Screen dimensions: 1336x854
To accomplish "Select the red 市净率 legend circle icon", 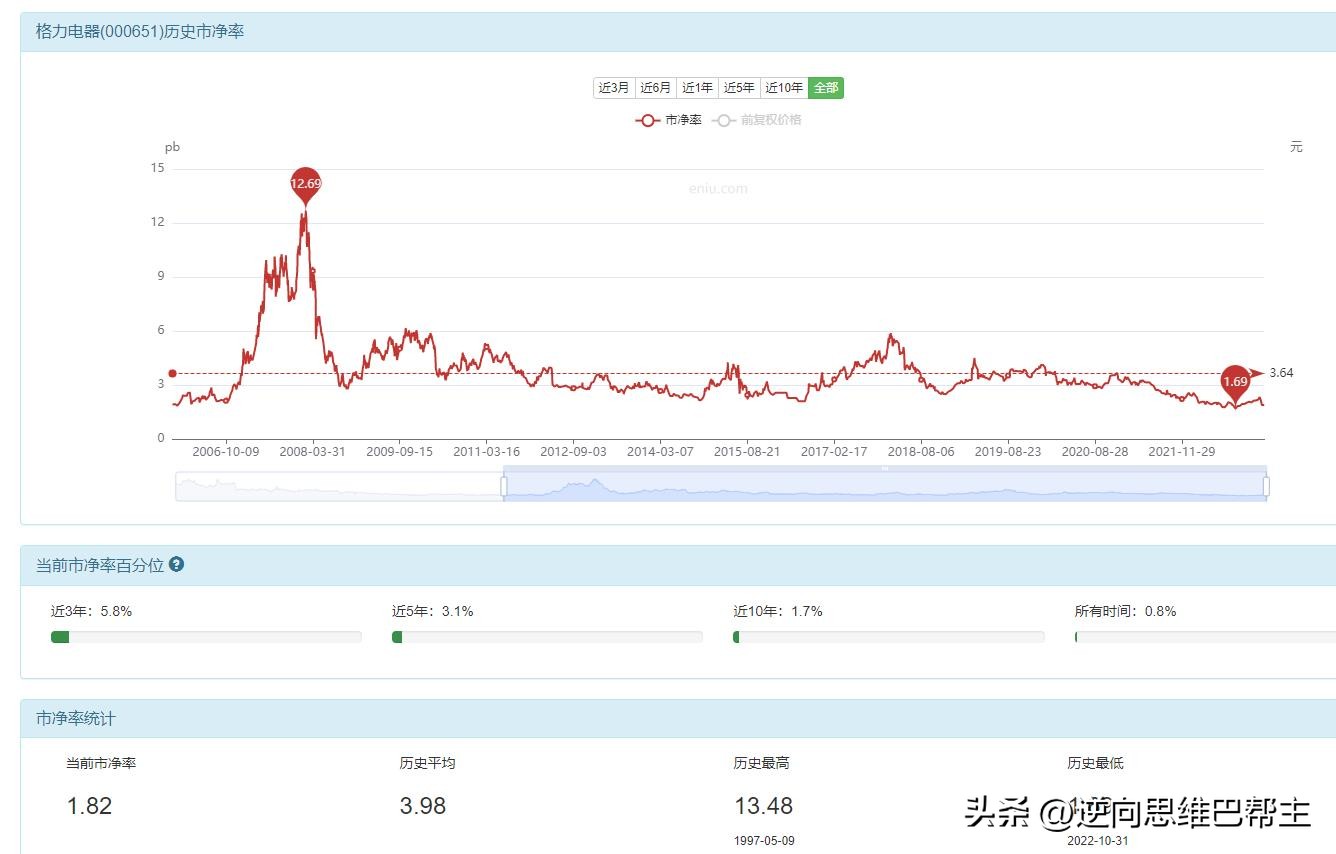I will pyautogui.click(x=647, y=120).
